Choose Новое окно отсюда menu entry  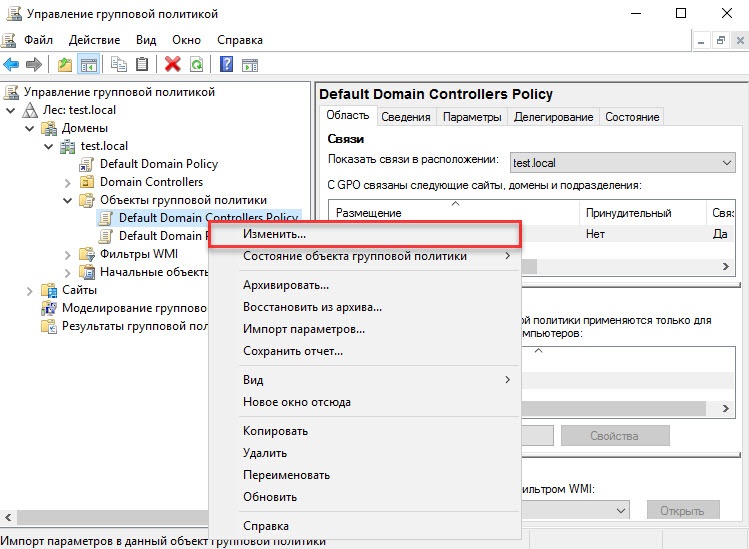coord(365,402)
